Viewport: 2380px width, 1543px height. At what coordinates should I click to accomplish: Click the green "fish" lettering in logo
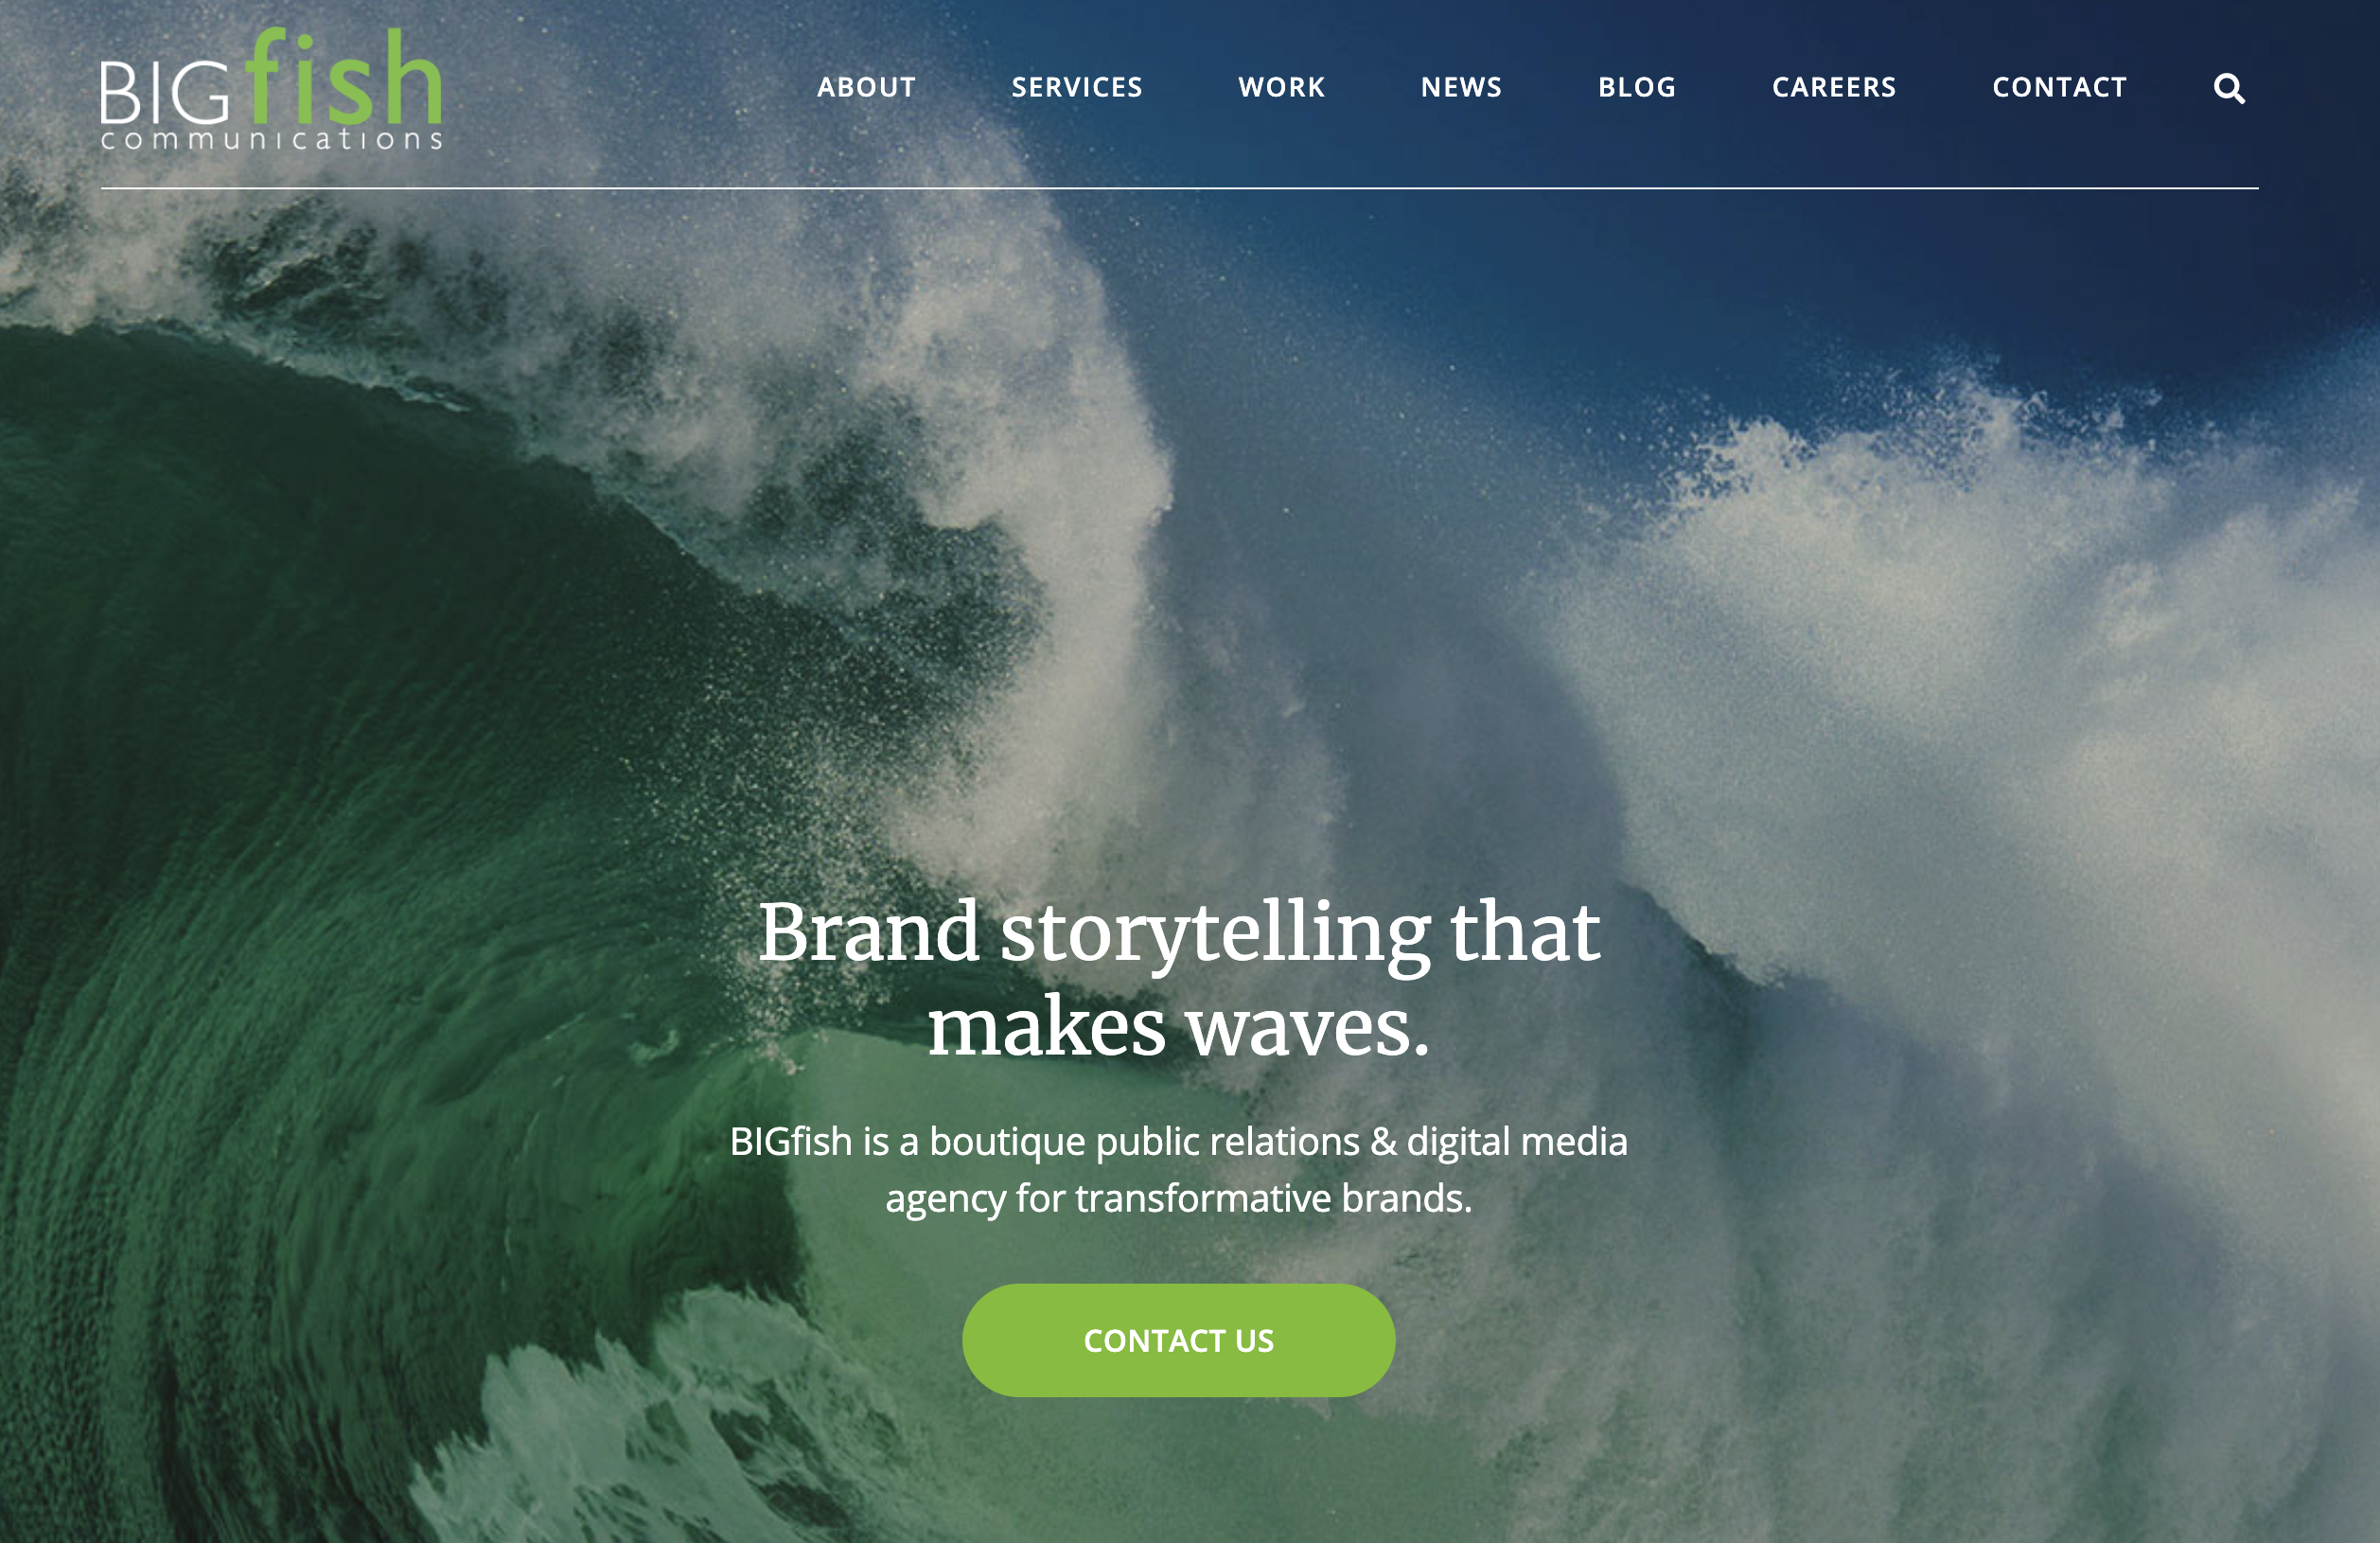coord(343,76)
